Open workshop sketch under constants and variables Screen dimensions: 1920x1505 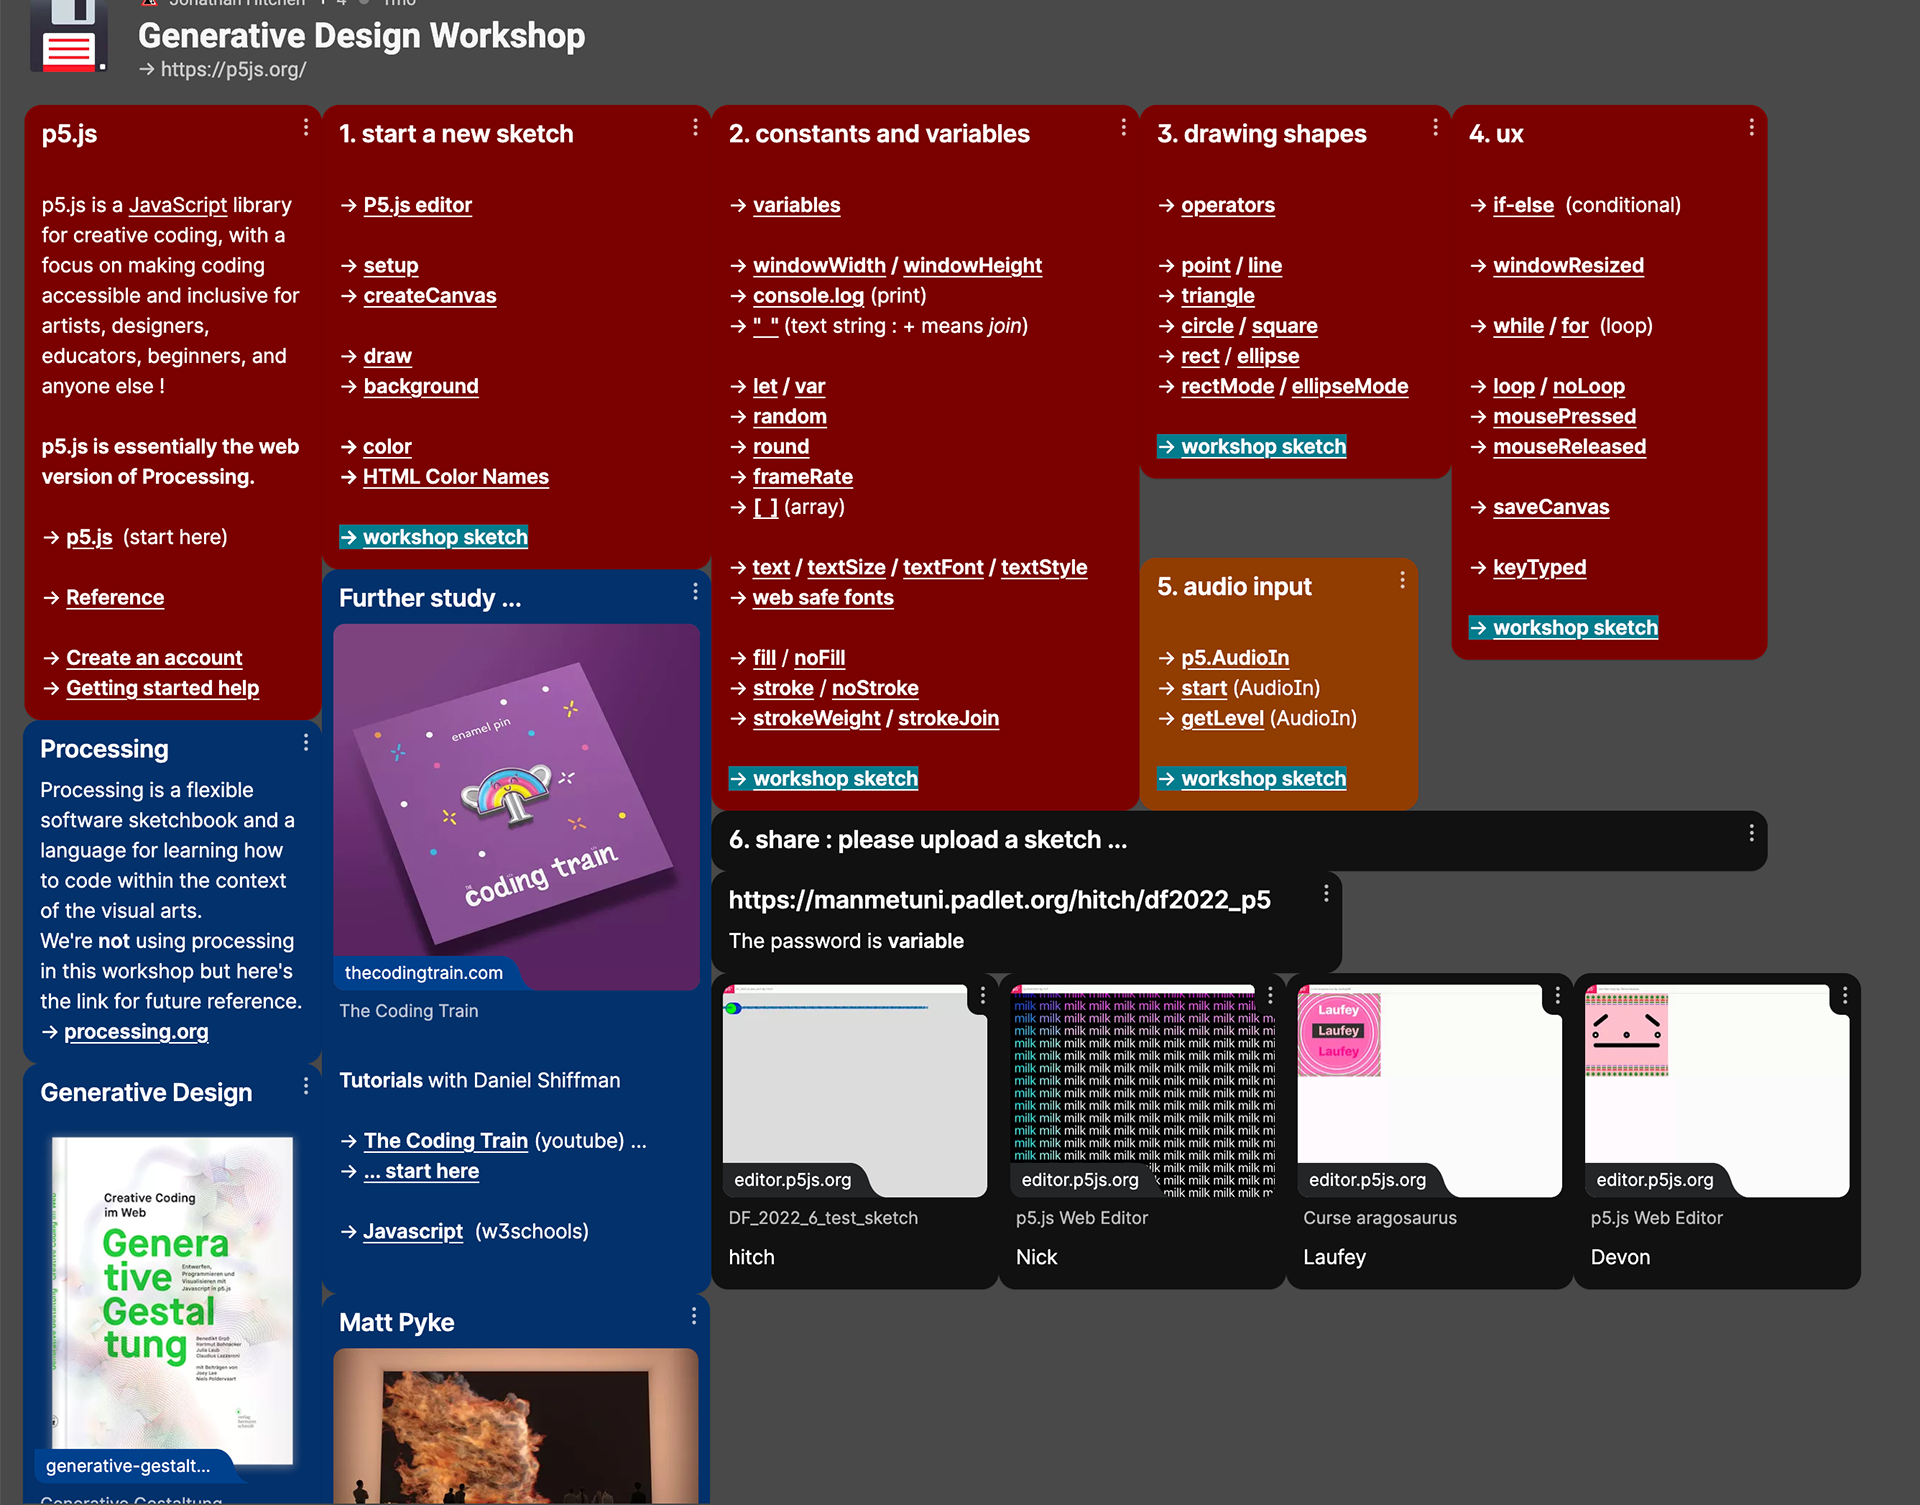click(x=834, y=779)
